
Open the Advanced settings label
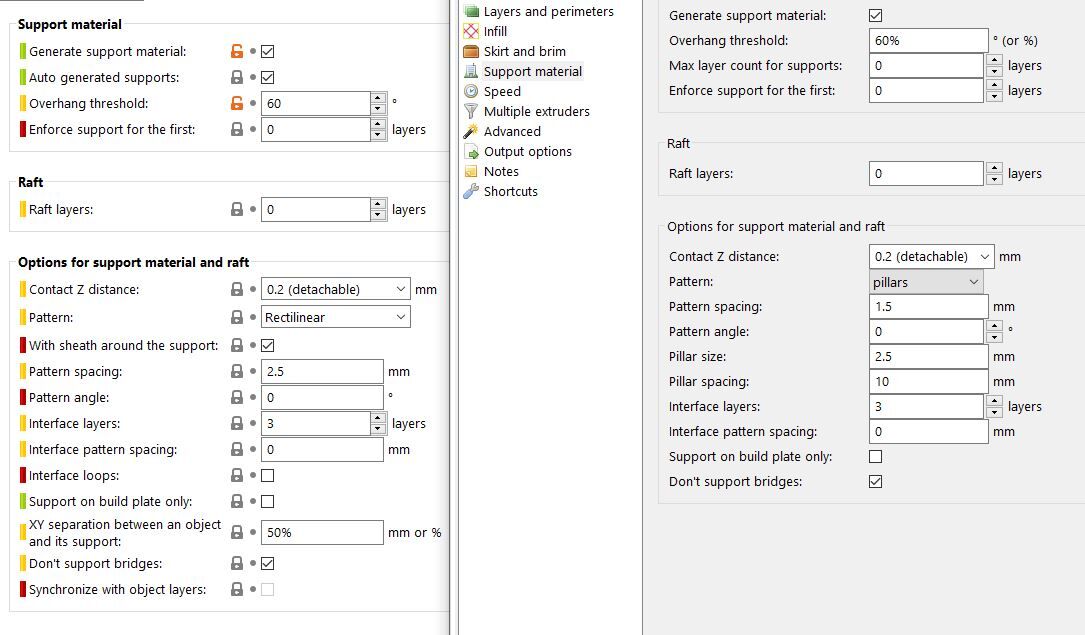512,131
